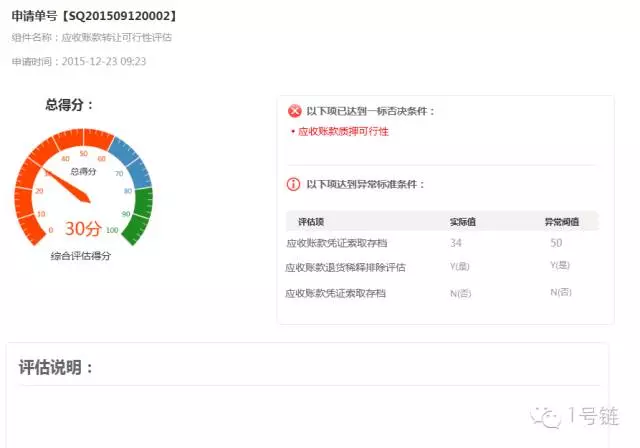Click the actual value 34 cell

pyautogui.click(x=456, y=243)
